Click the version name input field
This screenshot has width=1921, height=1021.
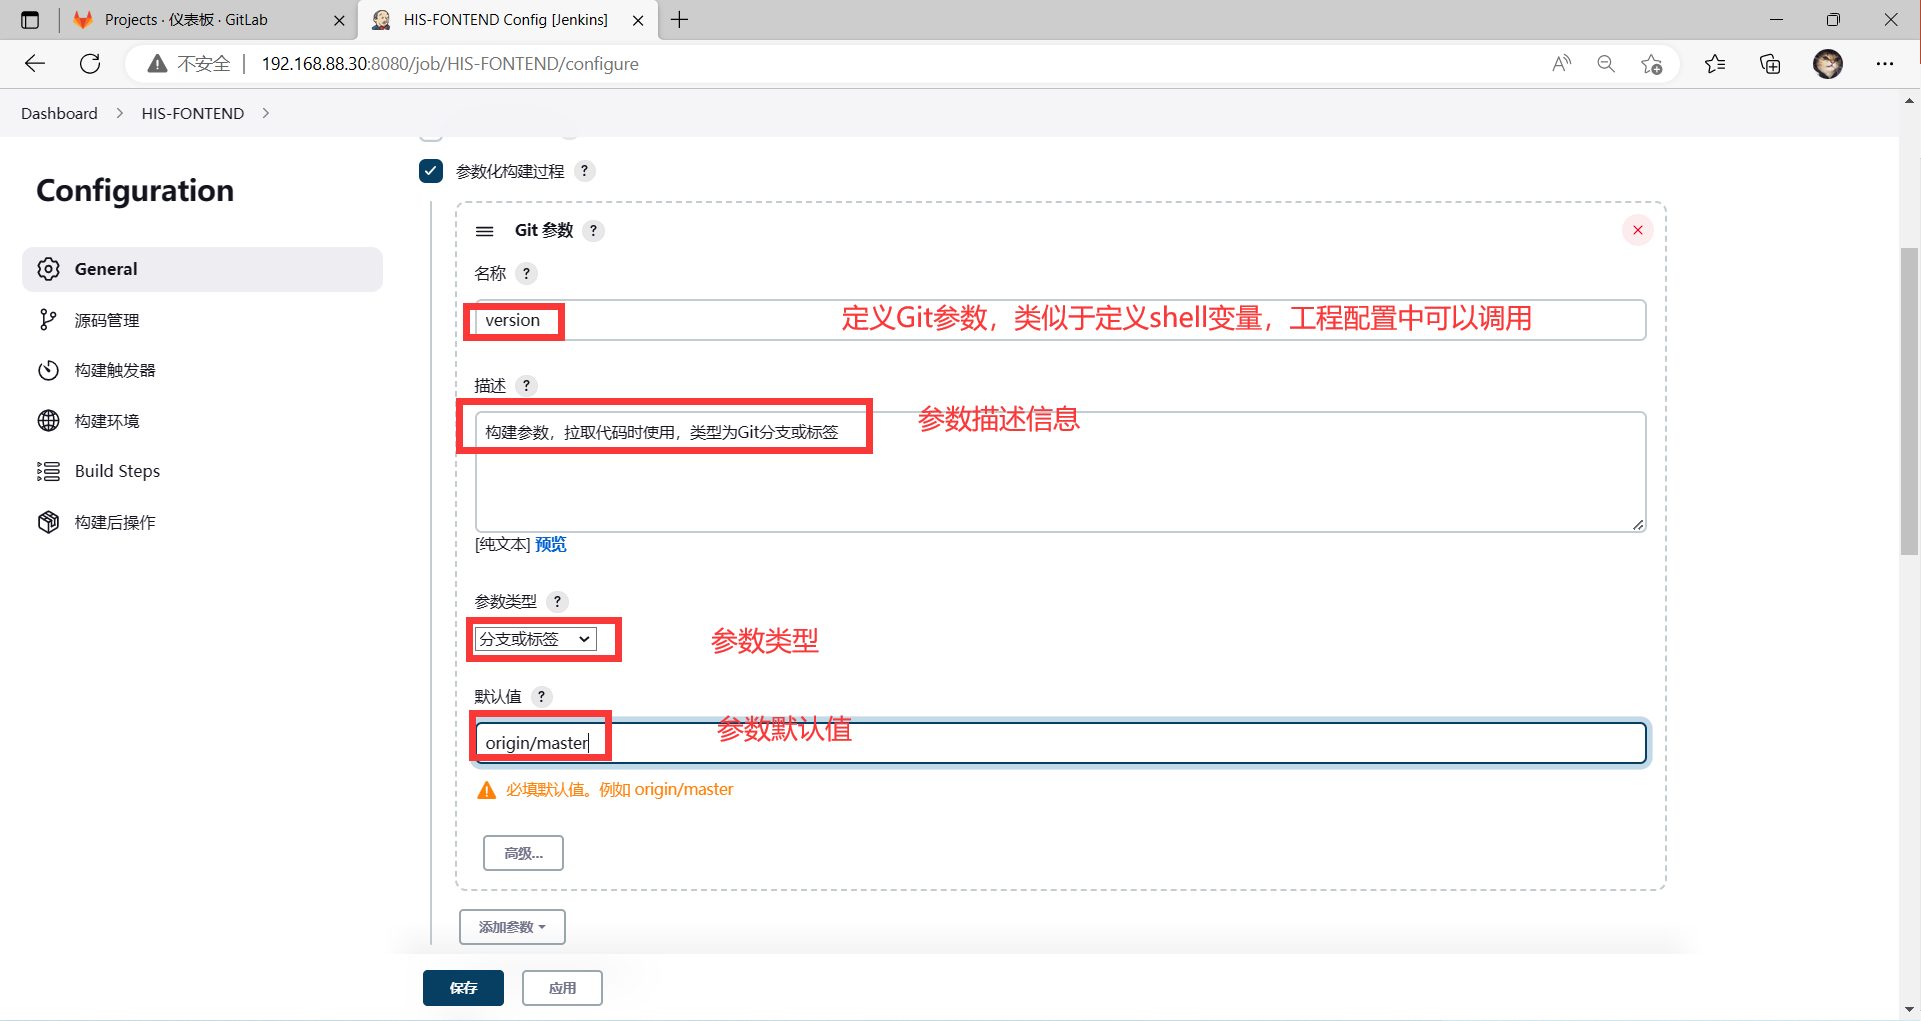[x=1000, y=320]
